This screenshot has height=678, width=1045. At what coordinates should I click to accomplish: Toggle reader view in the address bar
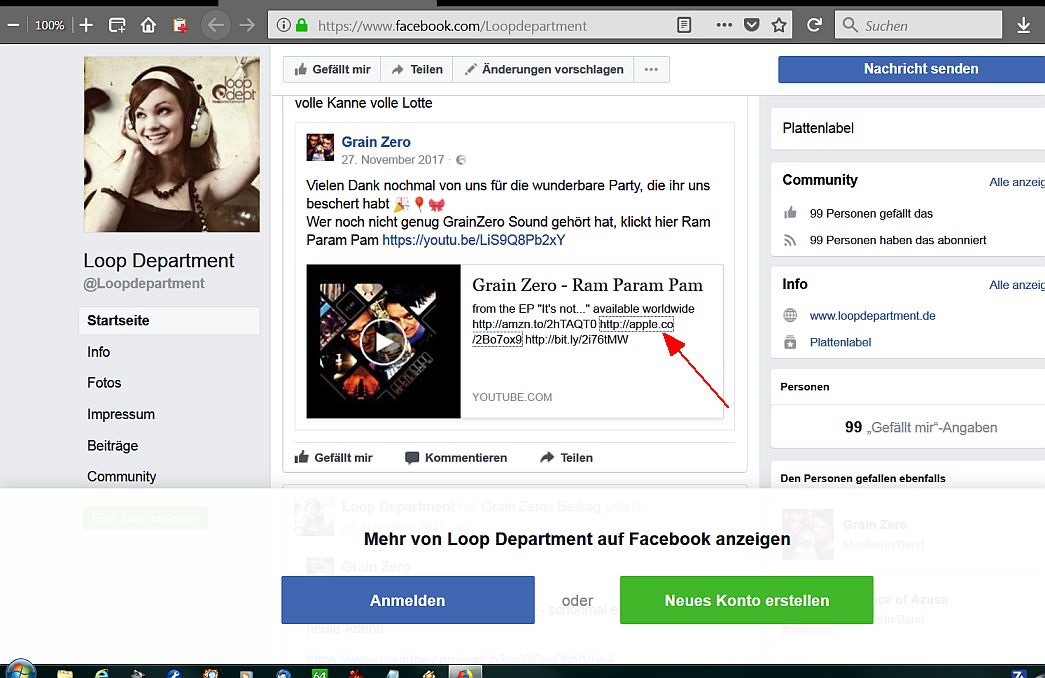click(x=684, y=25)
